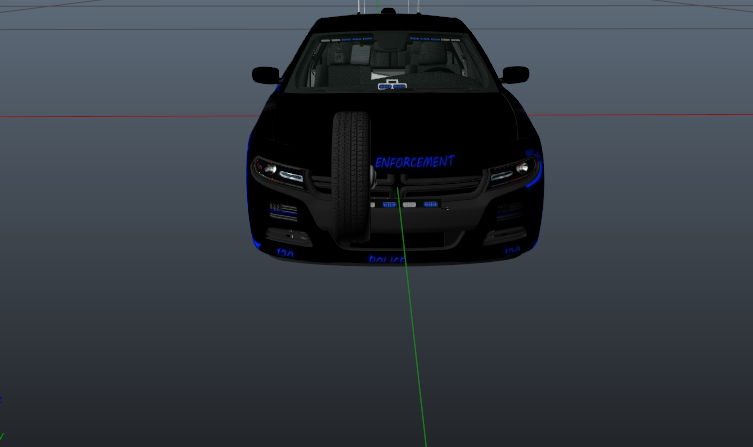This screenshot has width=753, height=447.
Task: Click the white center grille light
Action: (x=409, y=204)
